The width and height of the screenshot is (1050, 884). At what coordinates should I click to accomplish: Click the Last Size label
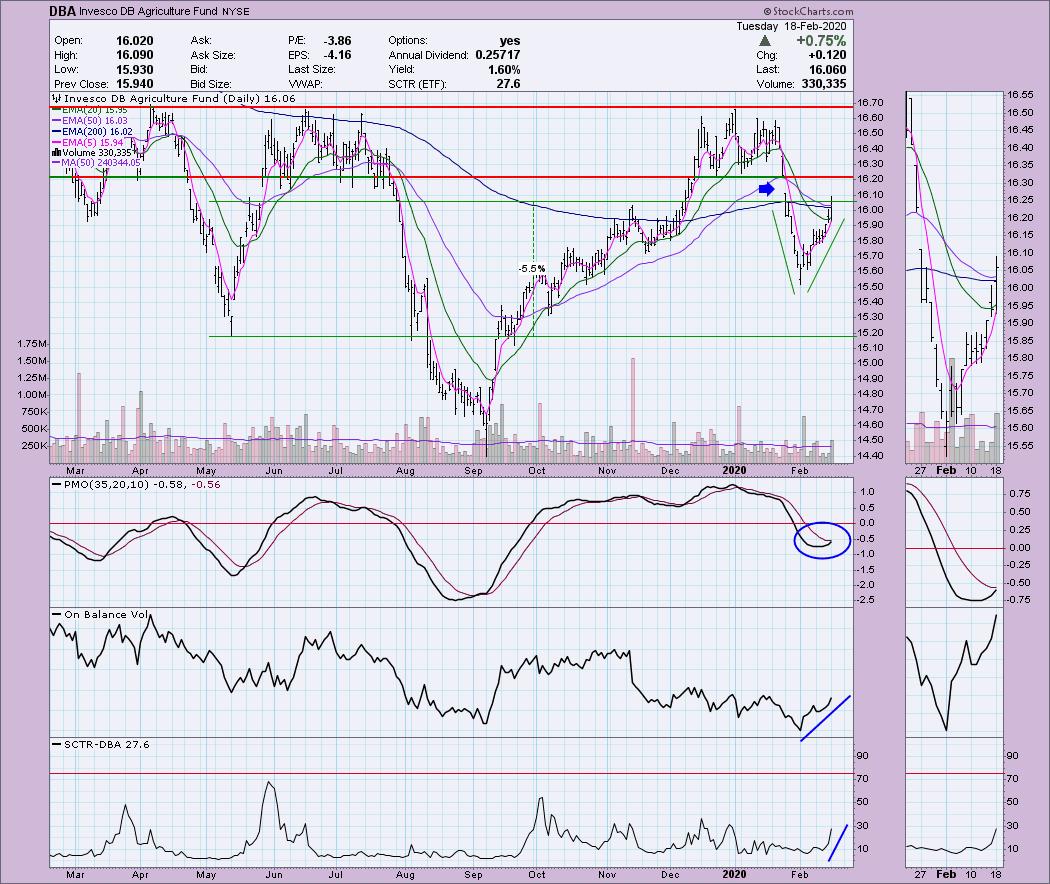click(x=311, y=70)
